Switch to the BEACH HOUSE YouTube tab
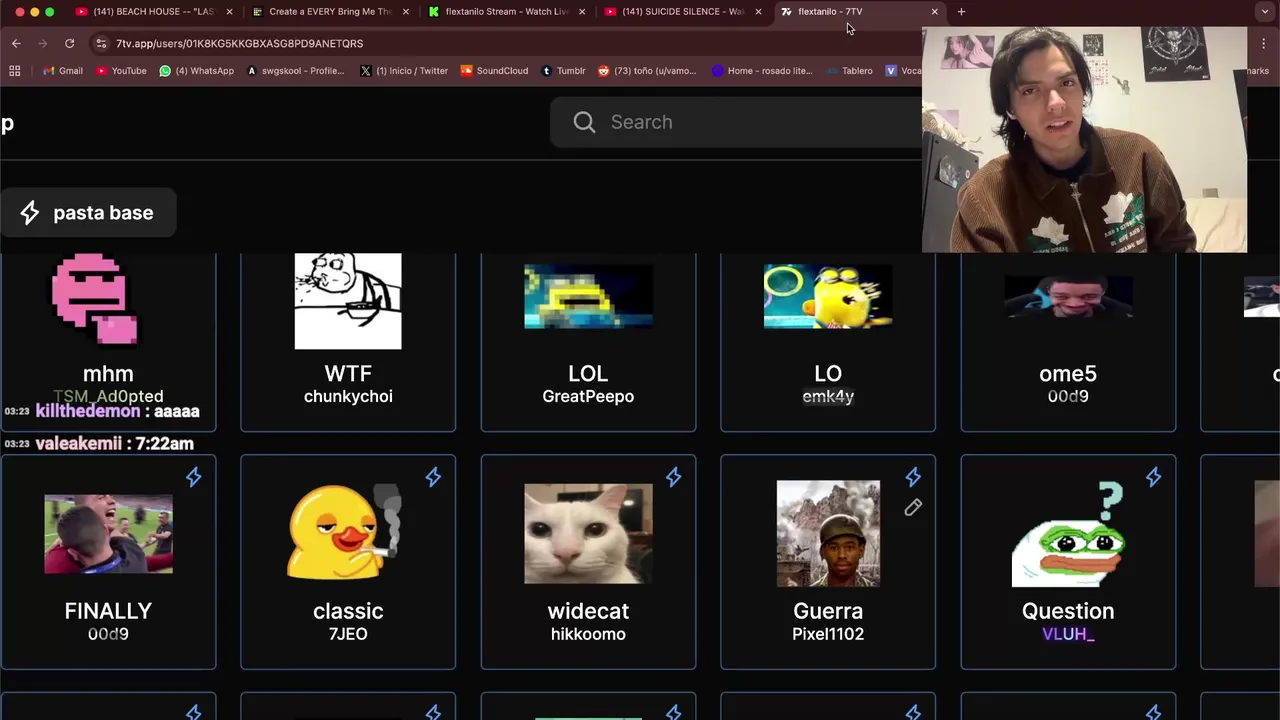Screen dimensions: 1280x720 pyautogui.click(x=154, y=12)
